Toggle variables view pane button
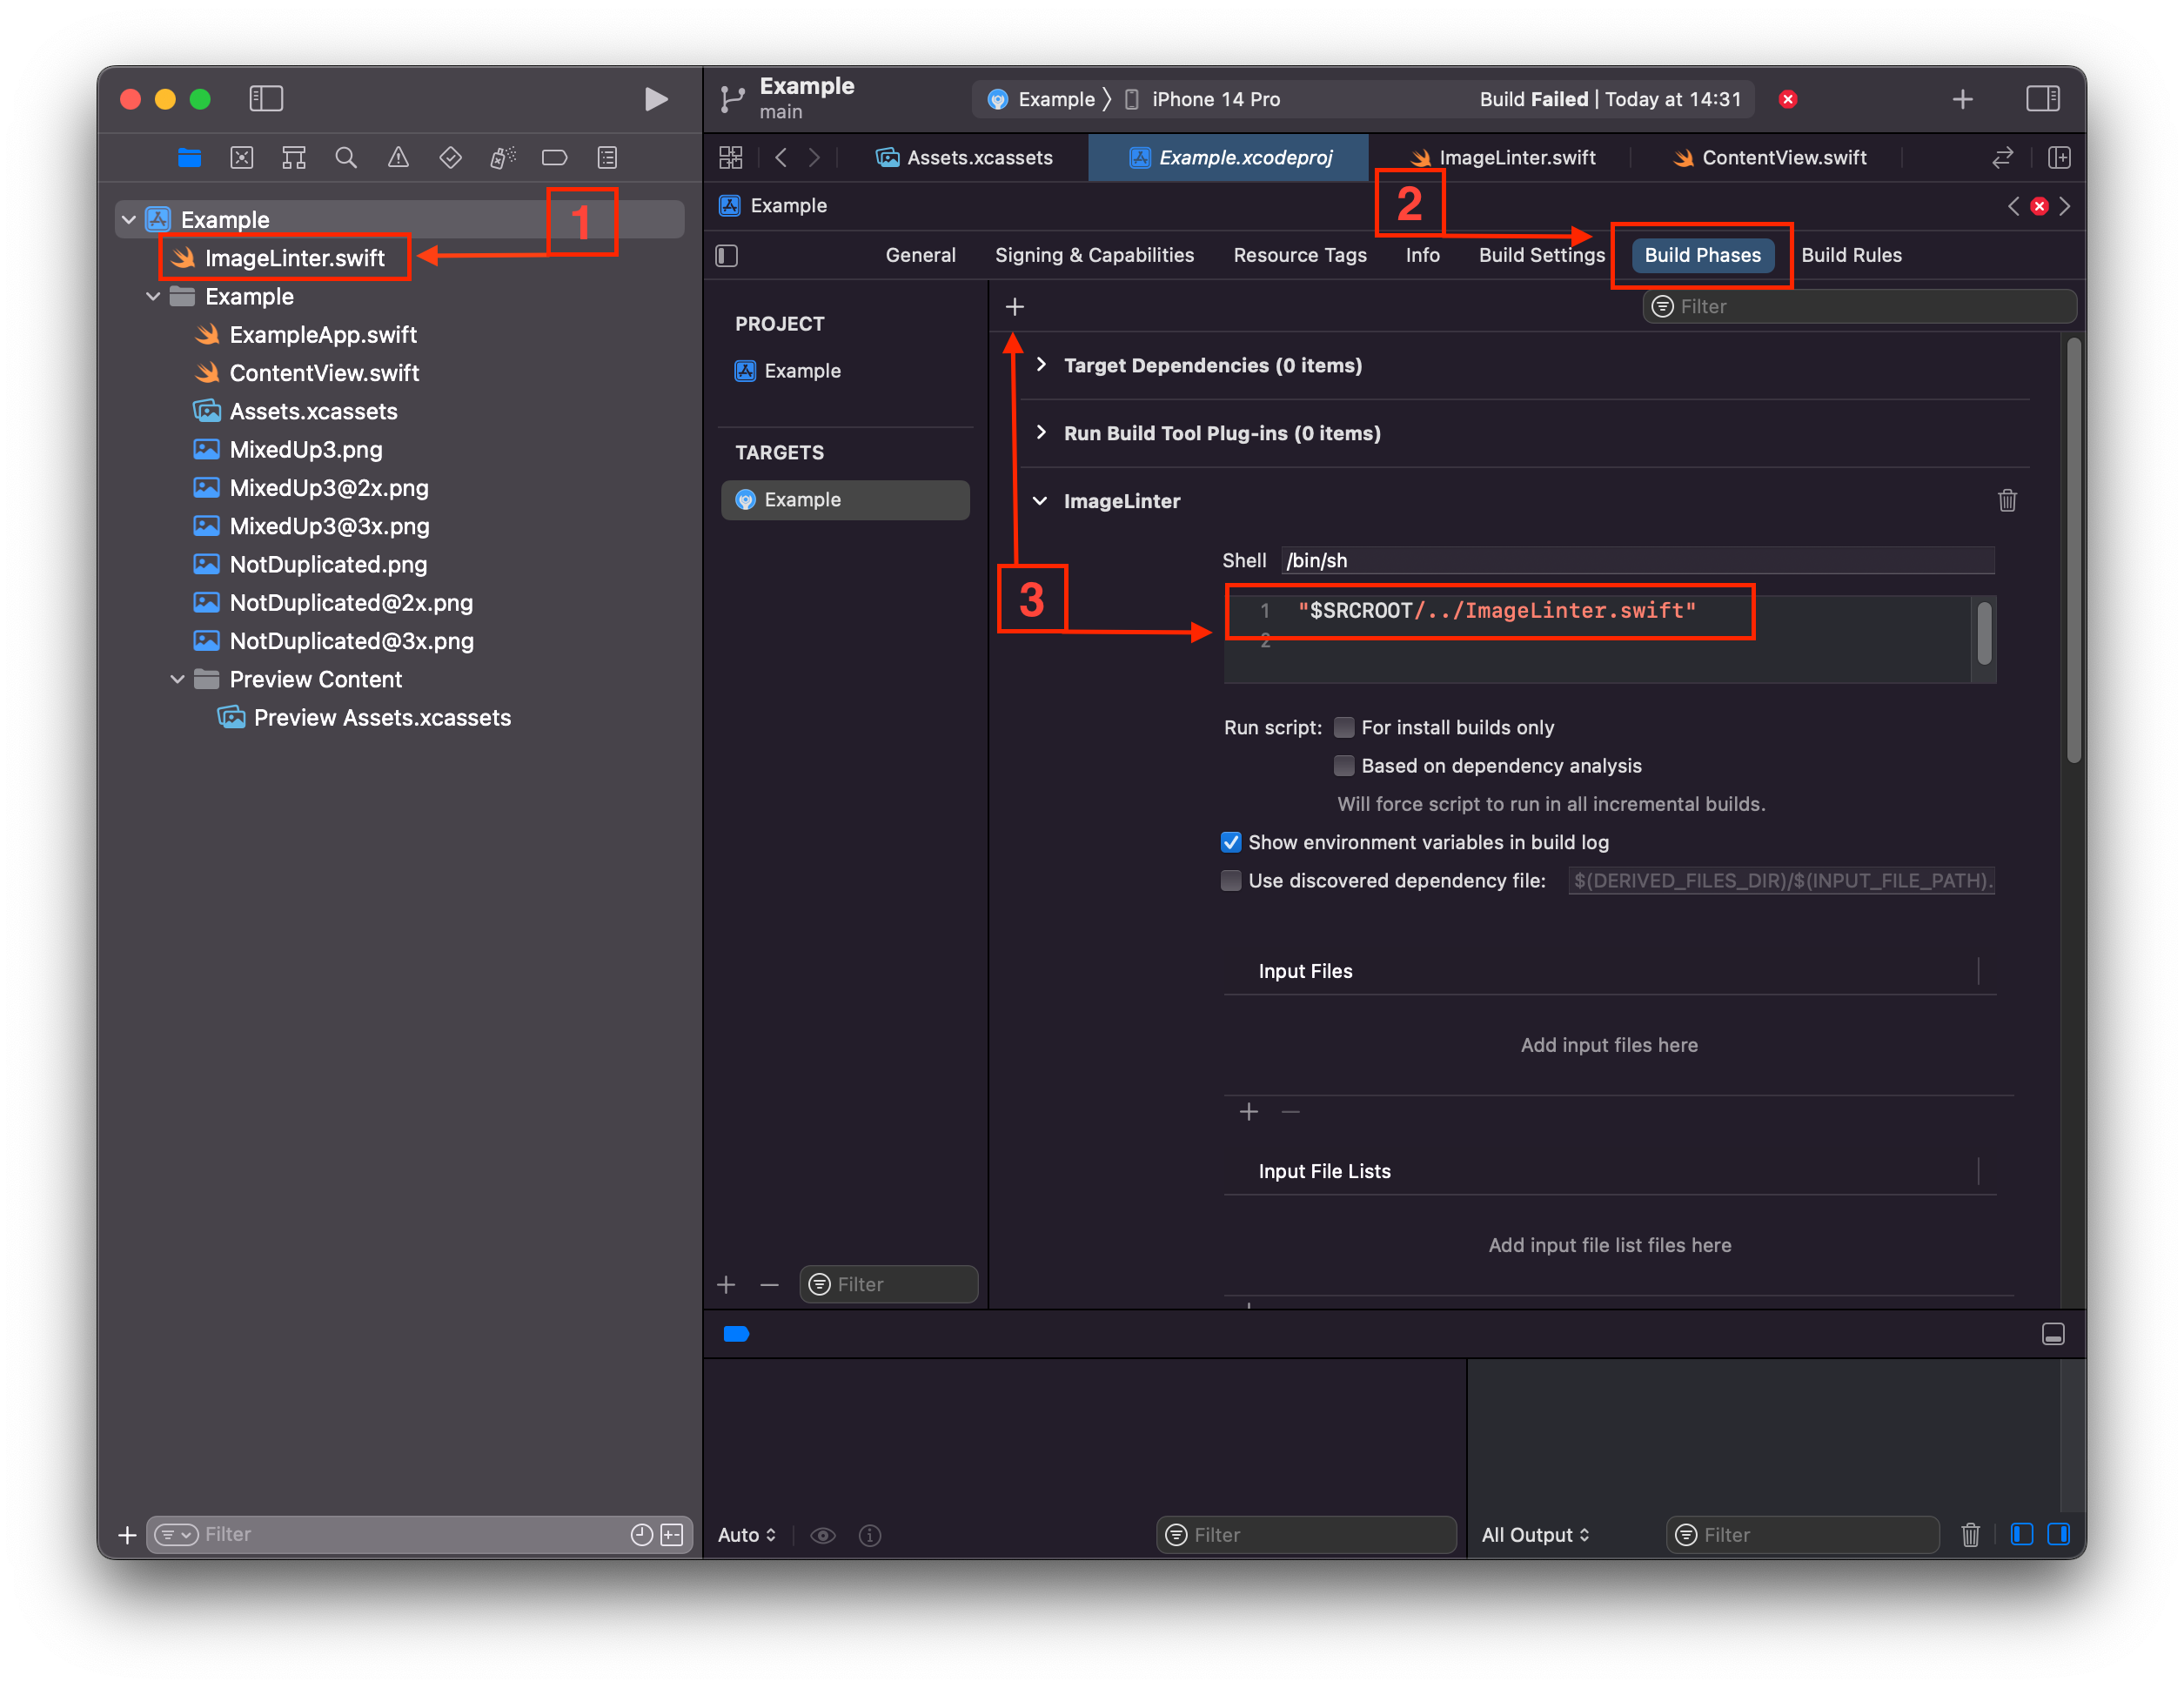2184x1688 pixels. tap(2021, 1534)
